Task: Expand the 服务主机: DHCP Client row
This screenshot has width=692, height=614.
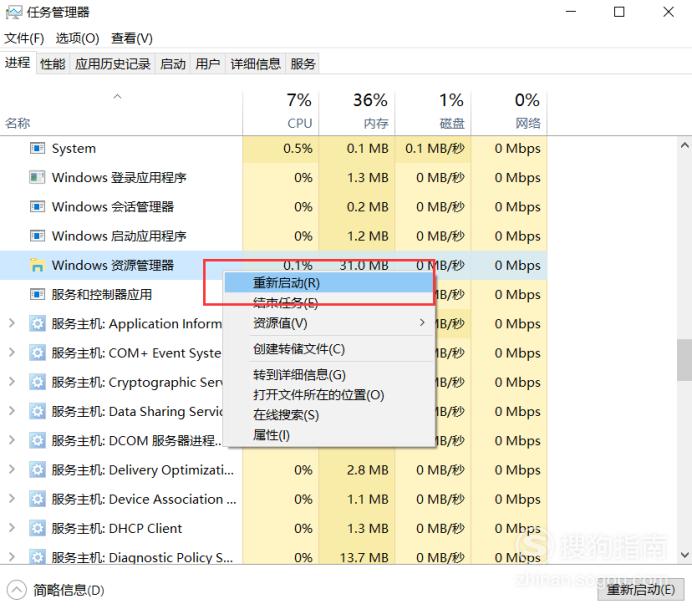Action: [x=12, y=527]
